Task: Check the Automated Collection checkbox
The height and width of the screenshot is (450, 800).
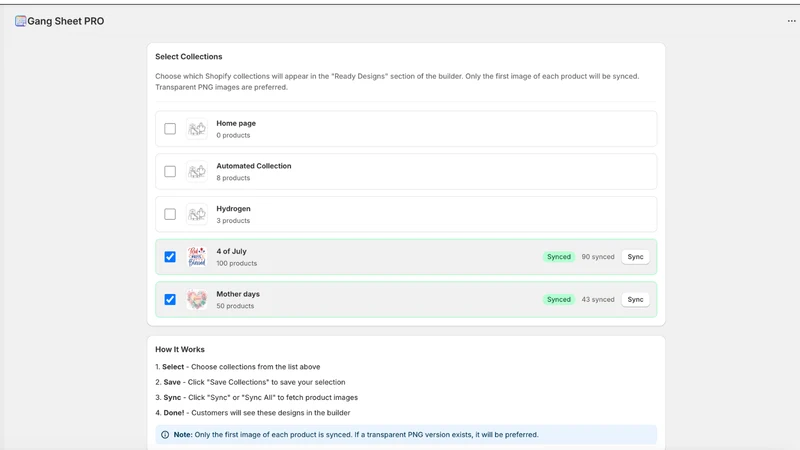Action: pyautogui.click(x=170, y=171)
